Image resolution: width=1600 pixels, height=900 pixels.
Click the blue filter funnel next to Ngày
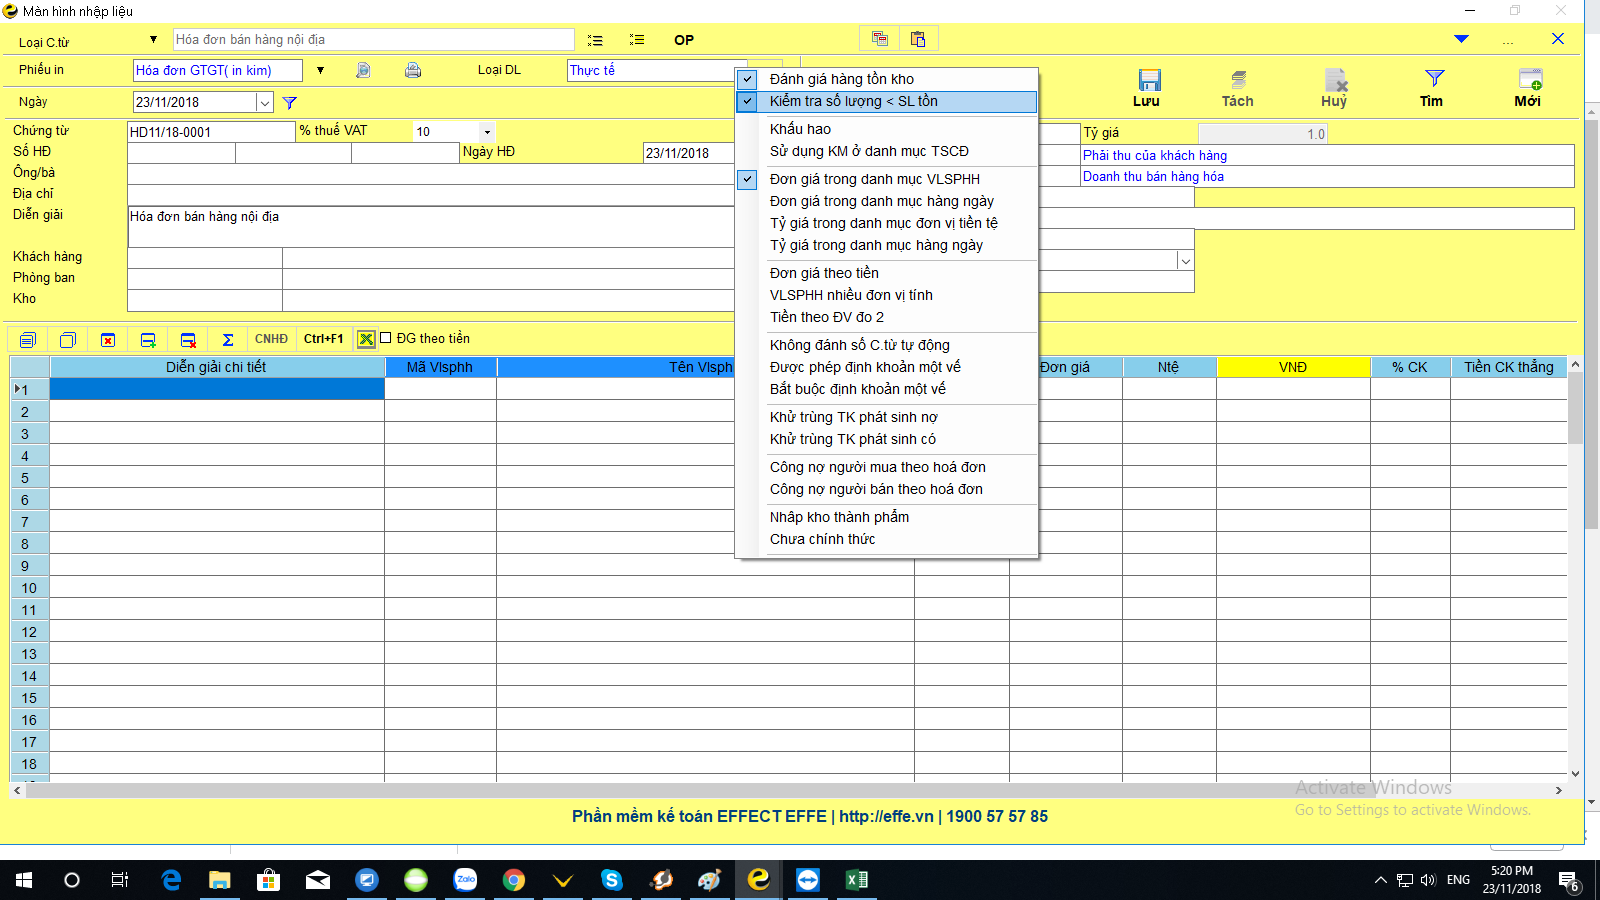click(290, 102)
